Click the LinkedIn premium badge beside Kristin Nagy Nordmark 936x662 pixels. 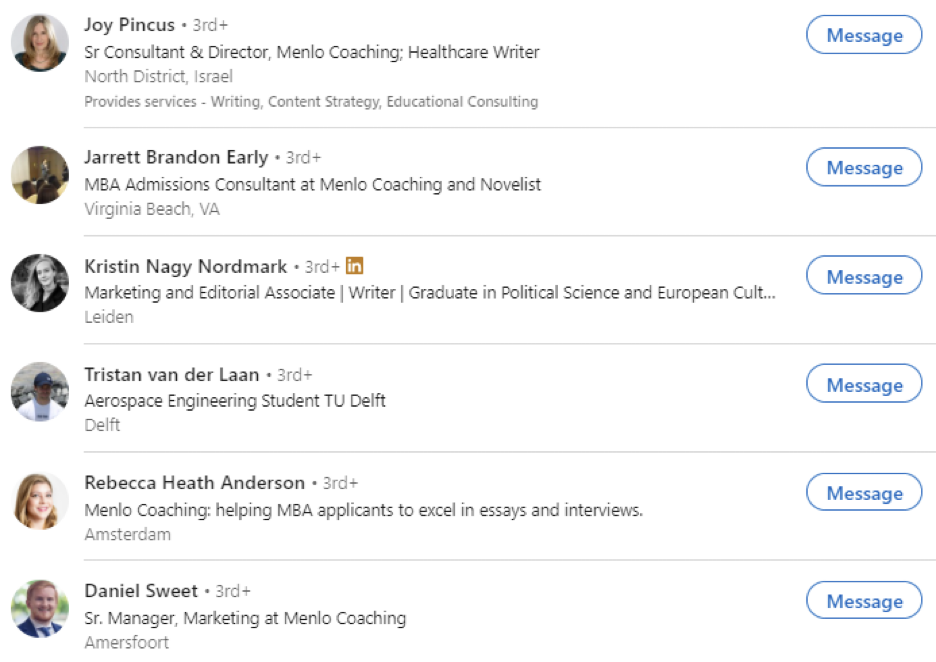[355, 265]
